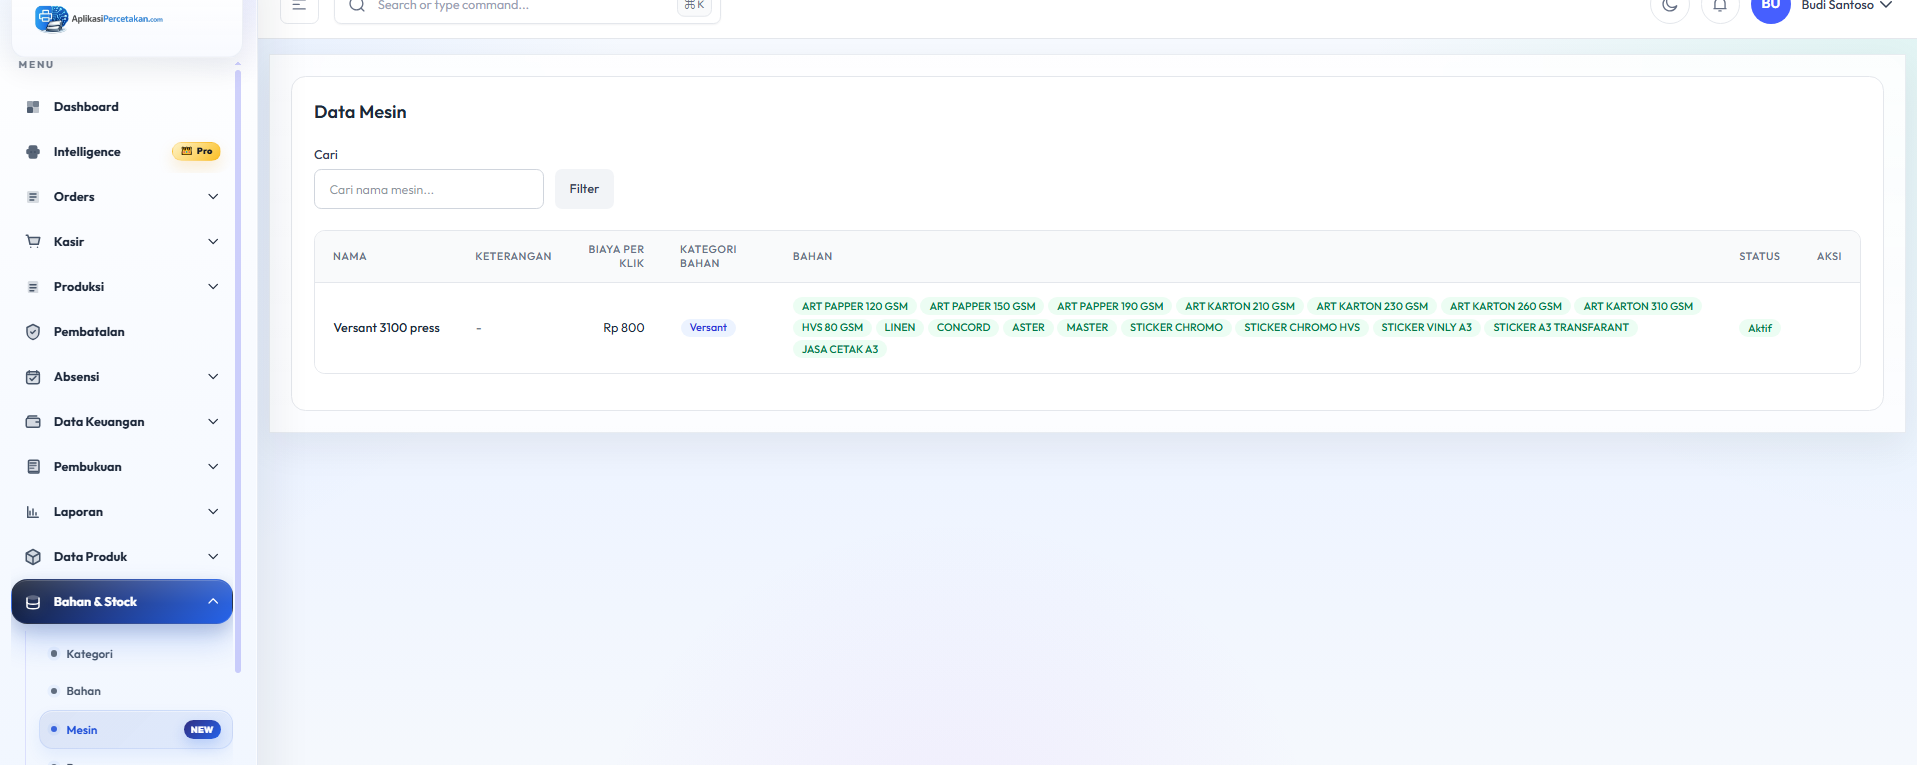Screen dimensions: 1917x765
Task: Click the Data Mesin heading
Action: [x=360, y=112]
